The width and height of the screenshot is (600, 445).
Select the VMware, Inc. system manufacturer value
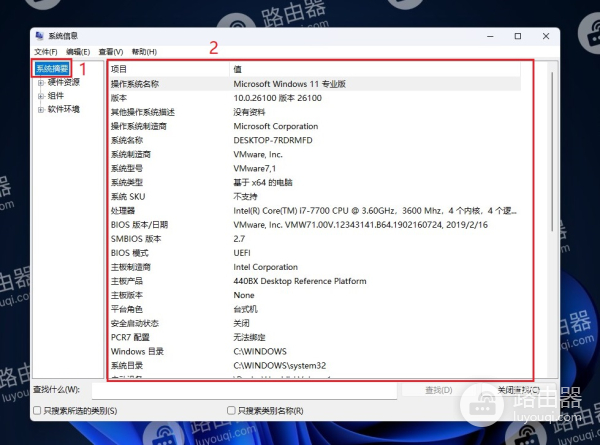pos(258,155)
